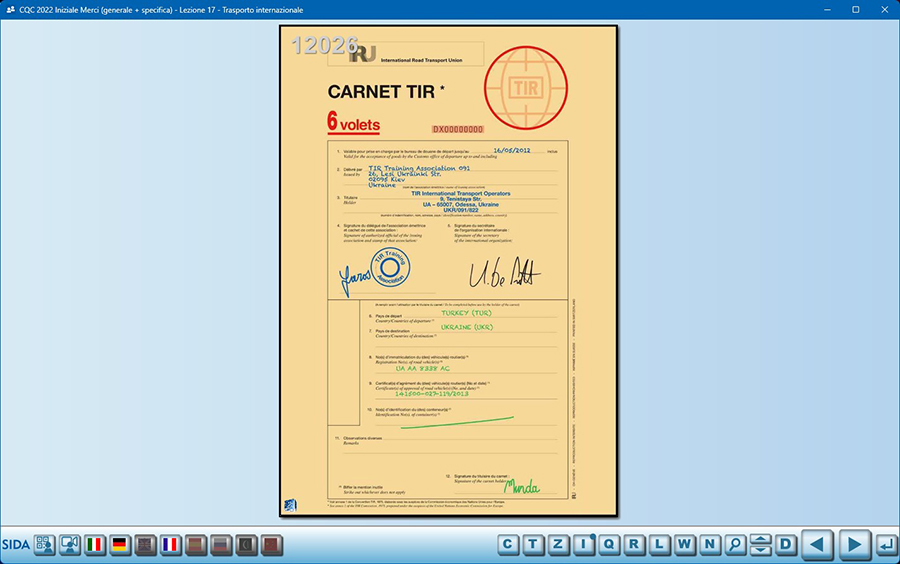
Task: Select the French flag language
Action: point(170,545)
